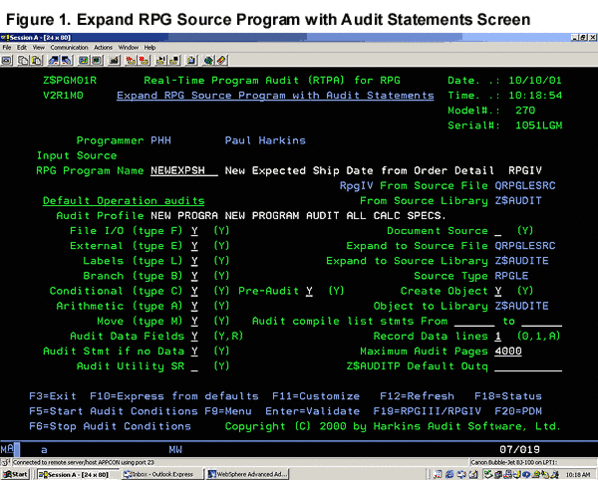This screenshot has width=598, height=480.
Task: Click the Session A title bar icon
Action: [5, 37]
